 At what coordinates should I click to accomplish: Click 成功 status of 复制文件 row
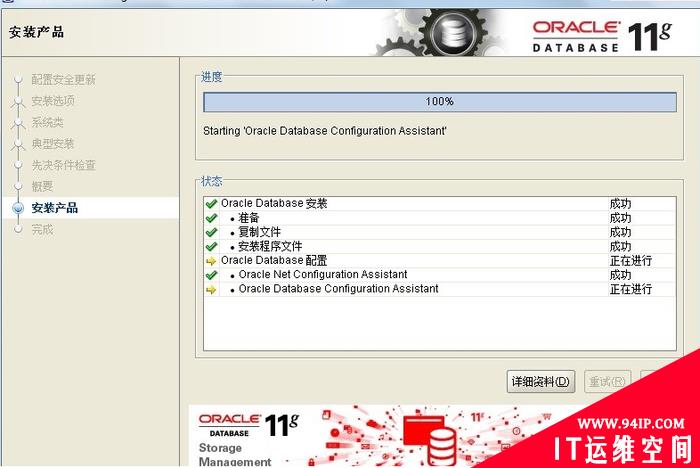point(621,232)
